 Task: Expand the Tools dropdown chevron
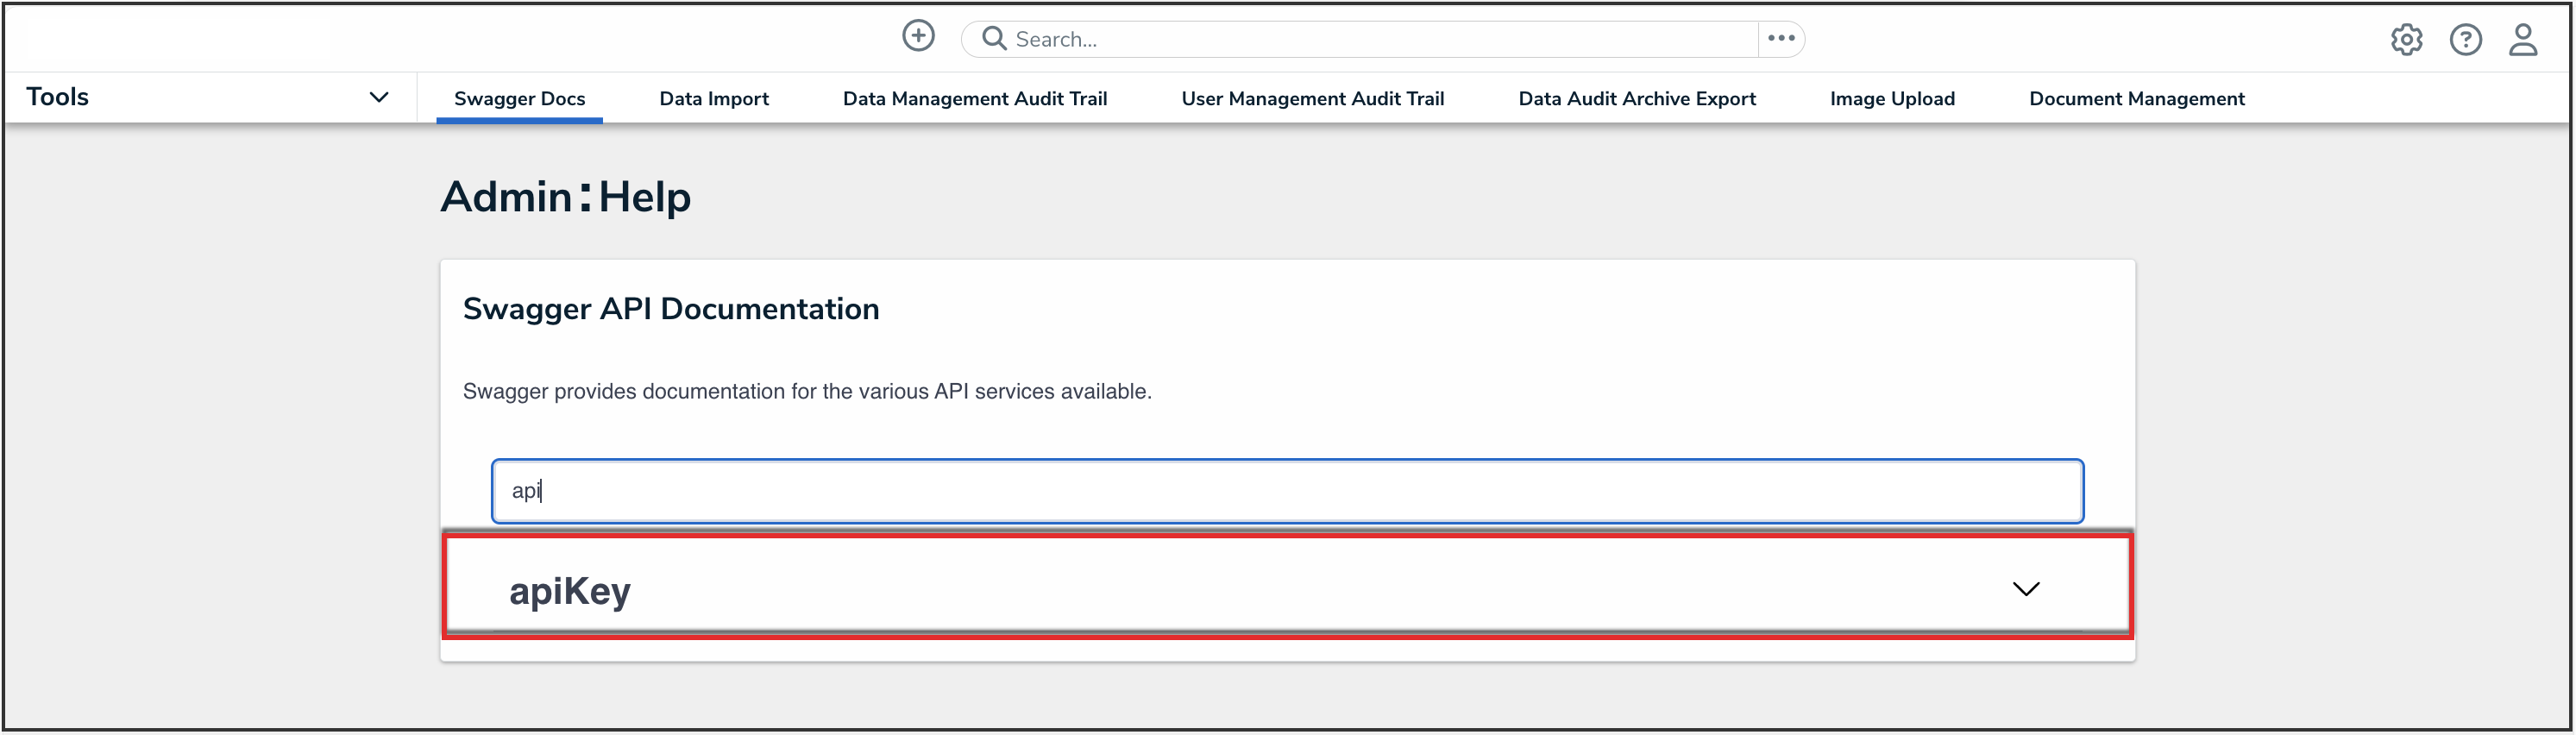[x=378, y=97]
